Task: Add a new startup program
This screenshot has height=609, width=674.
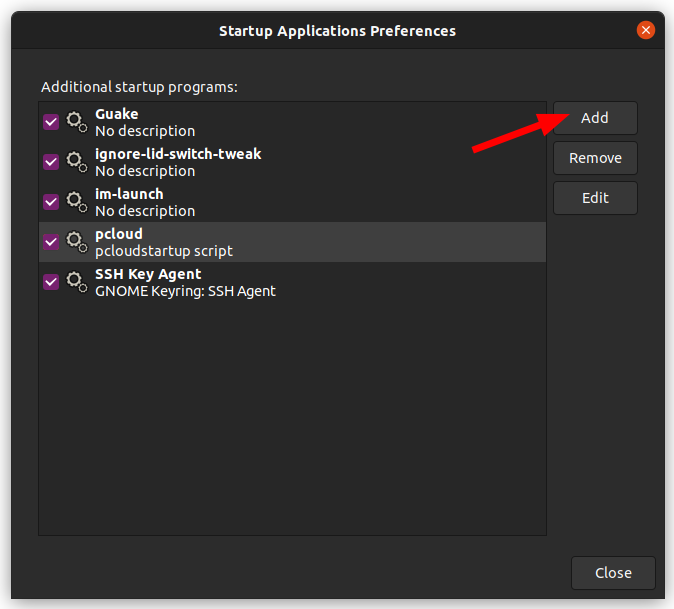Action: pos(595,118)
